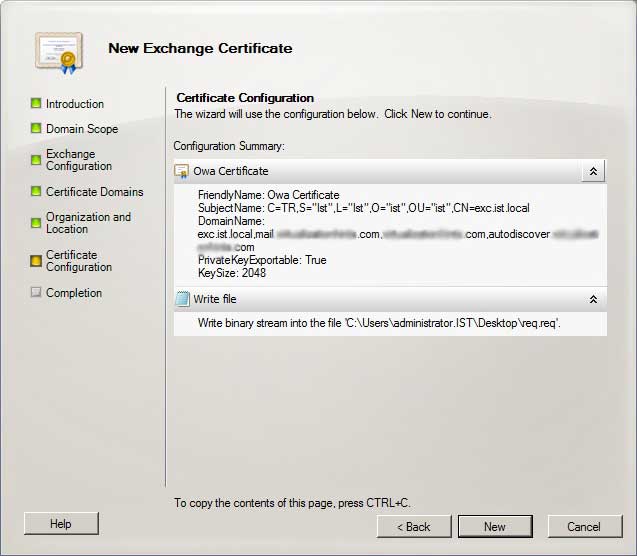Cancel the certificate wizard
This screenshot has width=637, height=556.
click(x=583, y=526)
